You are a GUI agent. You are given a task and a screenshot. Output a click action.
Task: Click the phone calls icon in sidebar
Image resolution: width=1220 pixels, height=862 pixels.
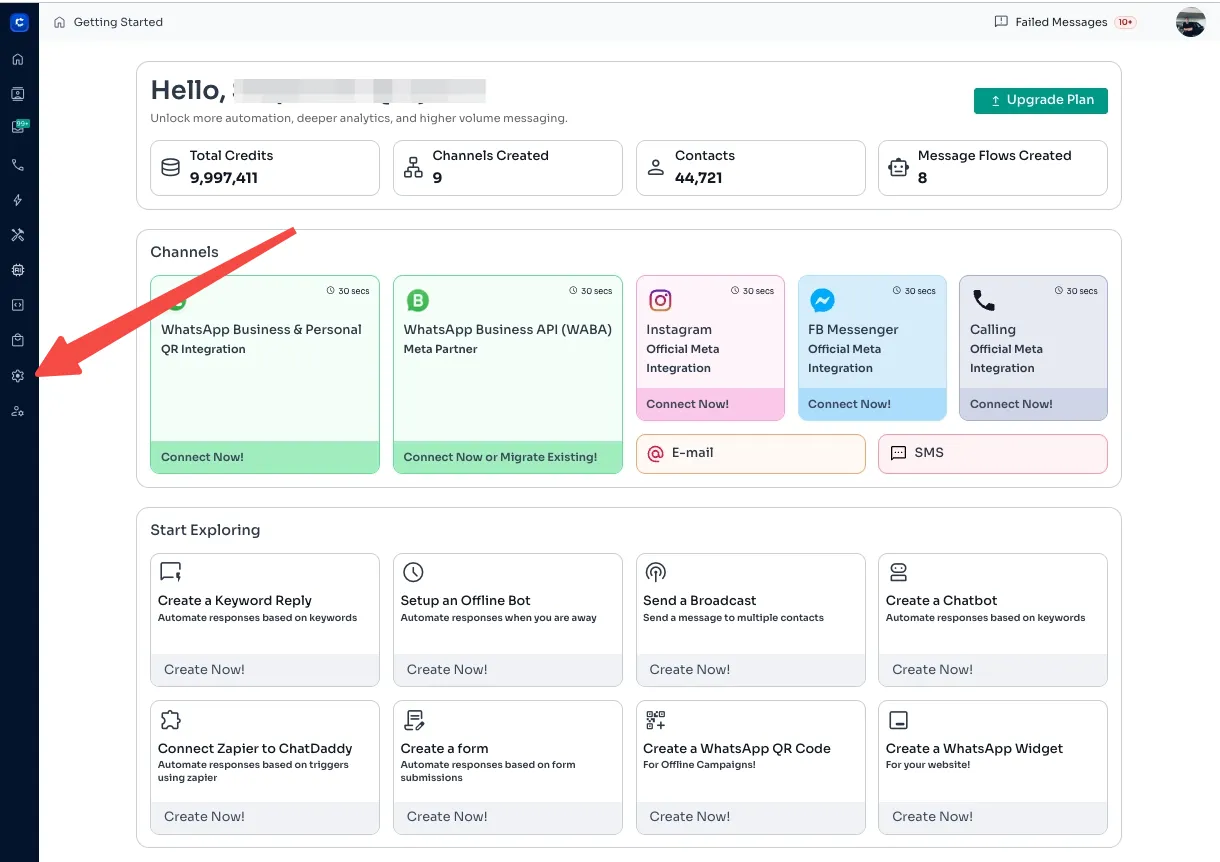coord(18,165)
